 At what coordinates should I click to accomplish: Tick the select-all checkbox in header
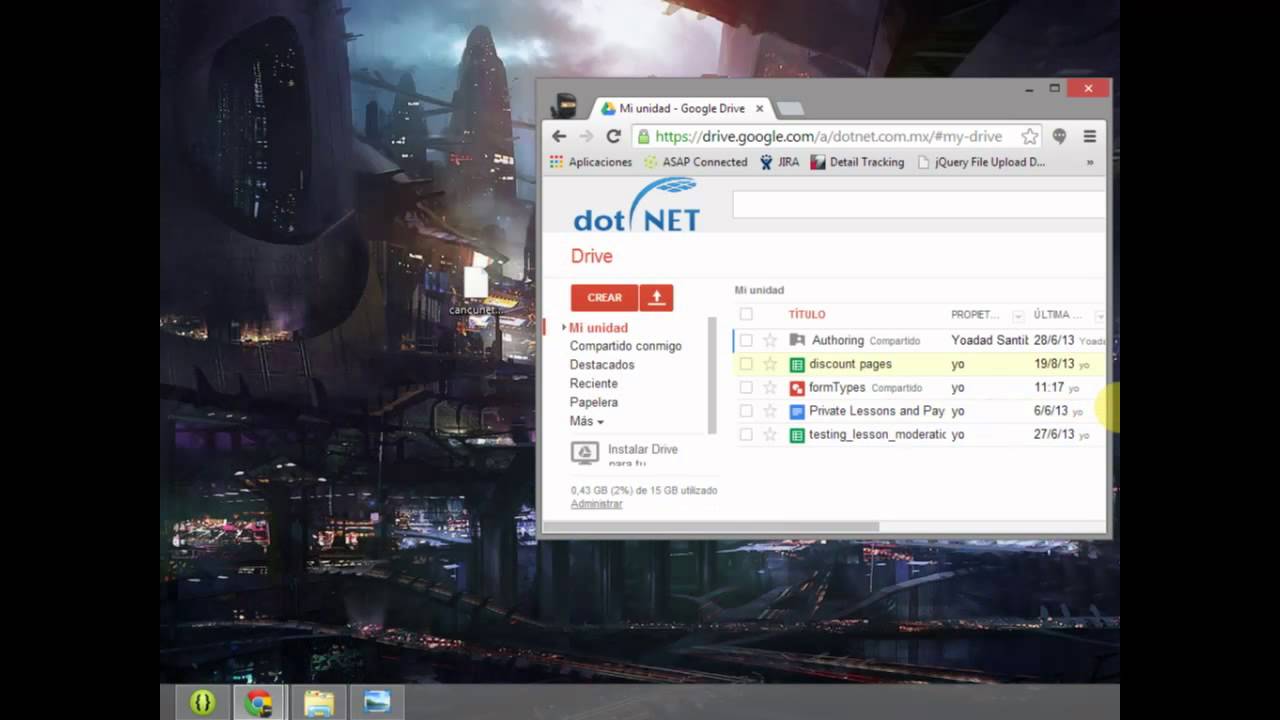(746, 314)
